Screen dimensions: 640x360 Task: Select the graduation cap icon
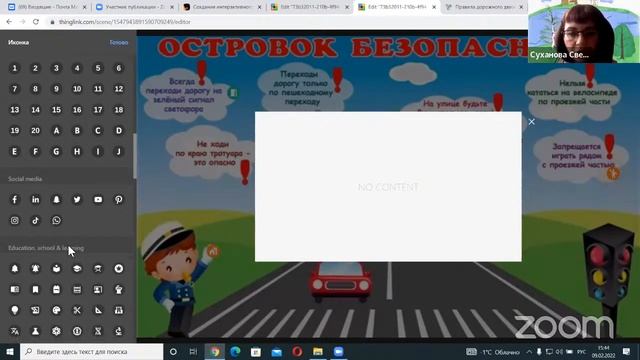(77, 269)
